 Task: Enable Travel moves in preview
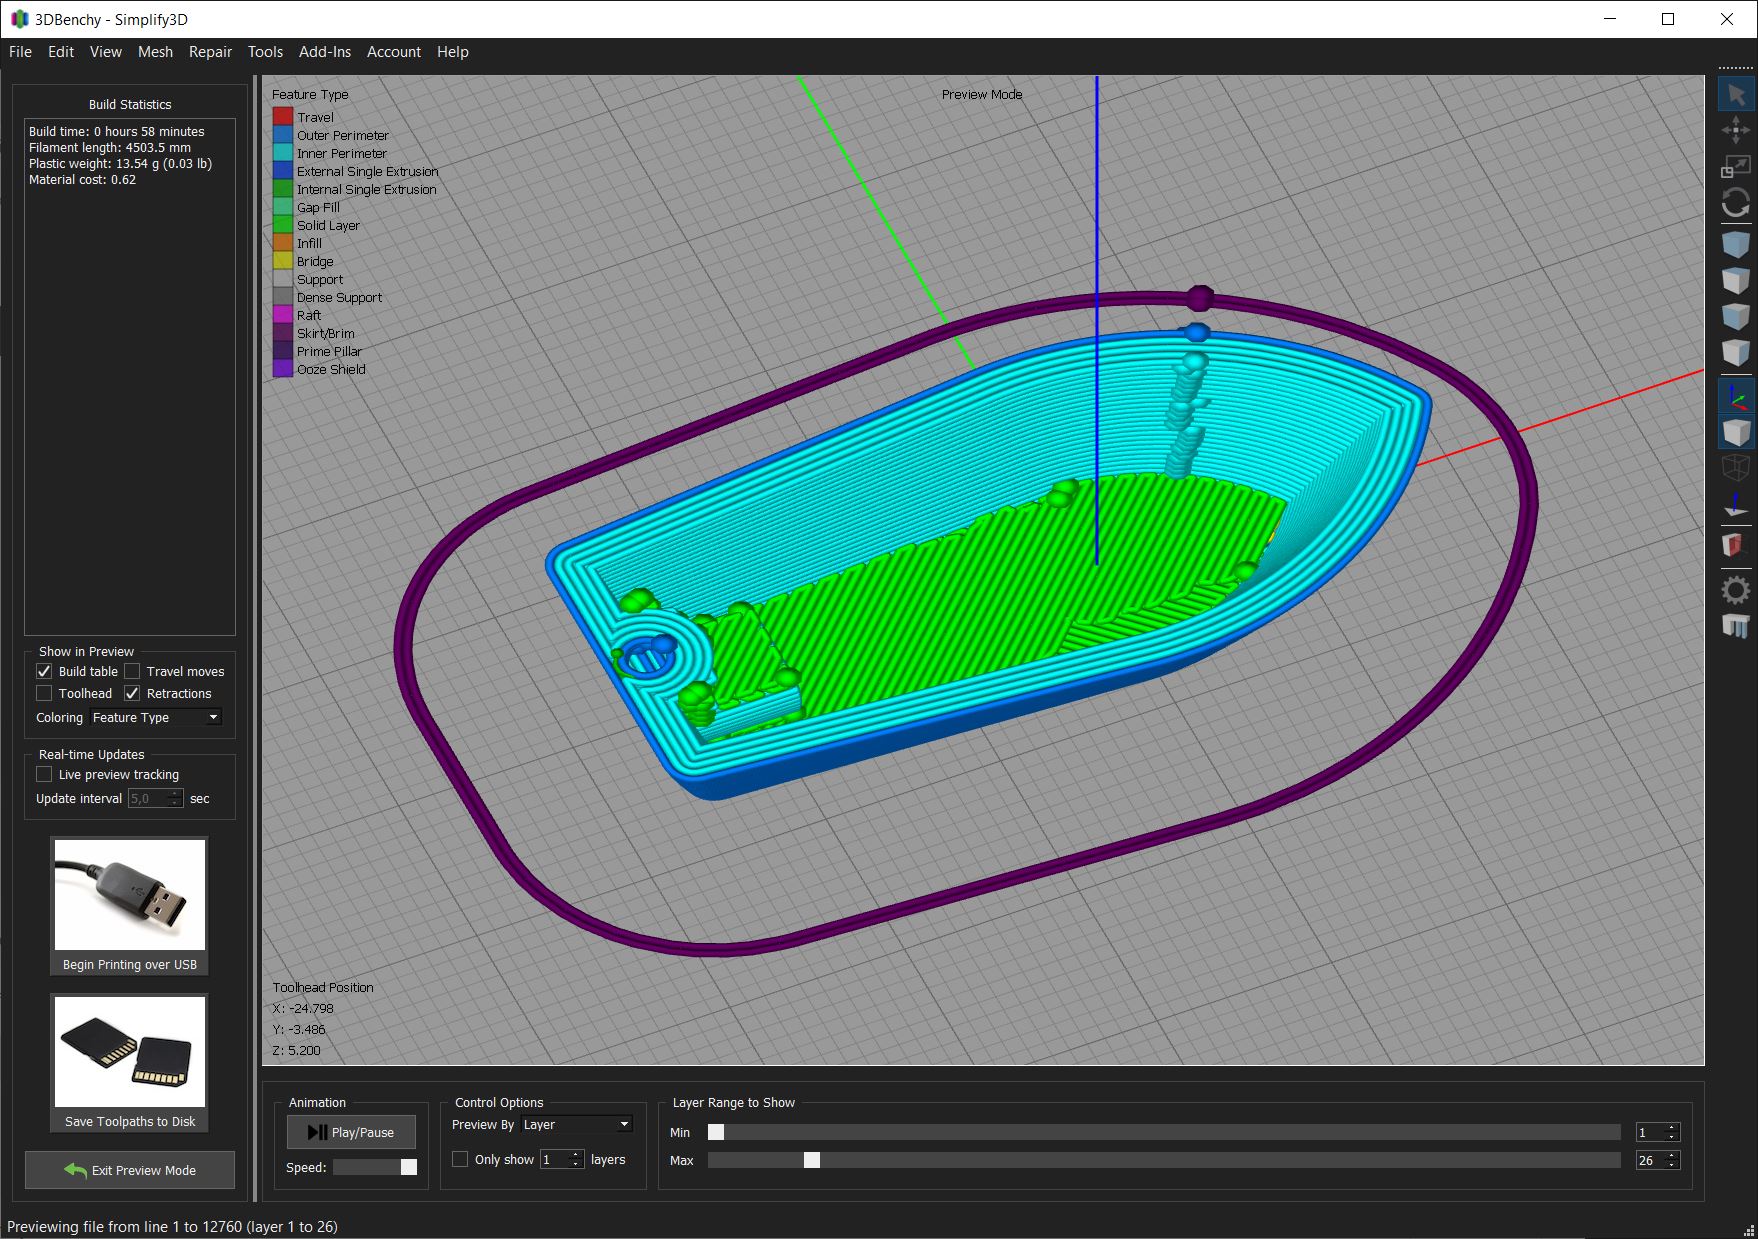tap(132, 671)
